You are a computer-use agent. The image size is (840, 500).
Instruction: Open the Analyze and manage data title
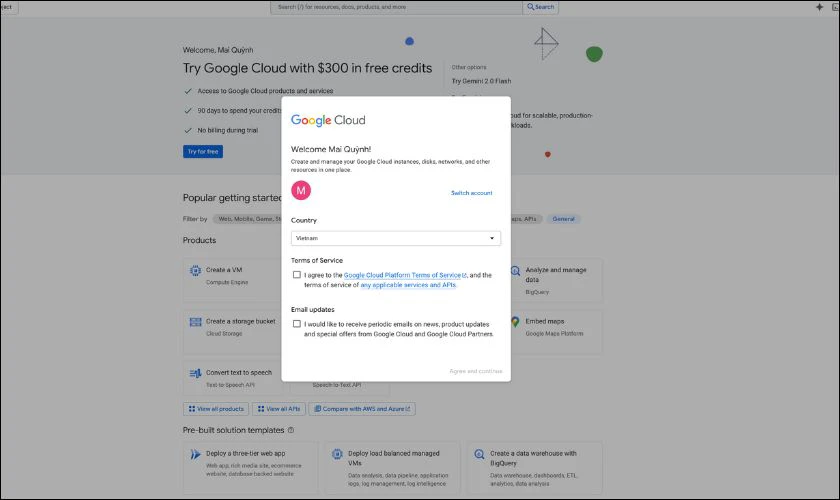[556, 274]
